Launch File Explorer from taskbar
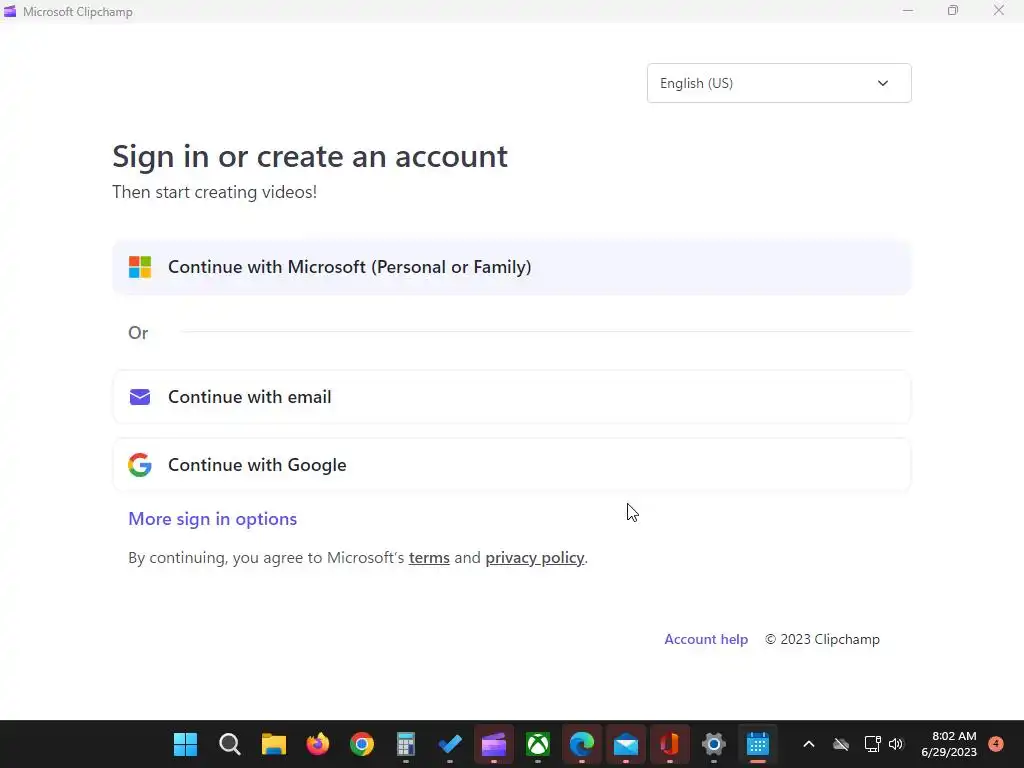Image resolution: width=1024 pixels, height=768 pixels. (x=274, y=744)
